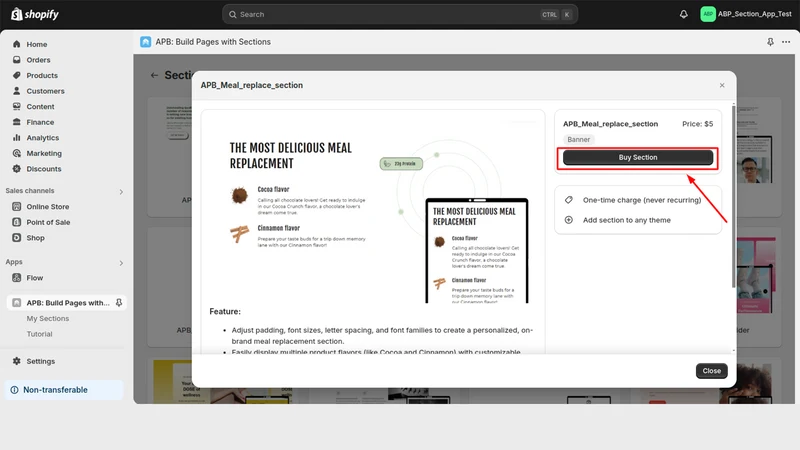Screen dimensions: 800x450
Task: Click the Finance bank icon
Action: coord(17,122)
